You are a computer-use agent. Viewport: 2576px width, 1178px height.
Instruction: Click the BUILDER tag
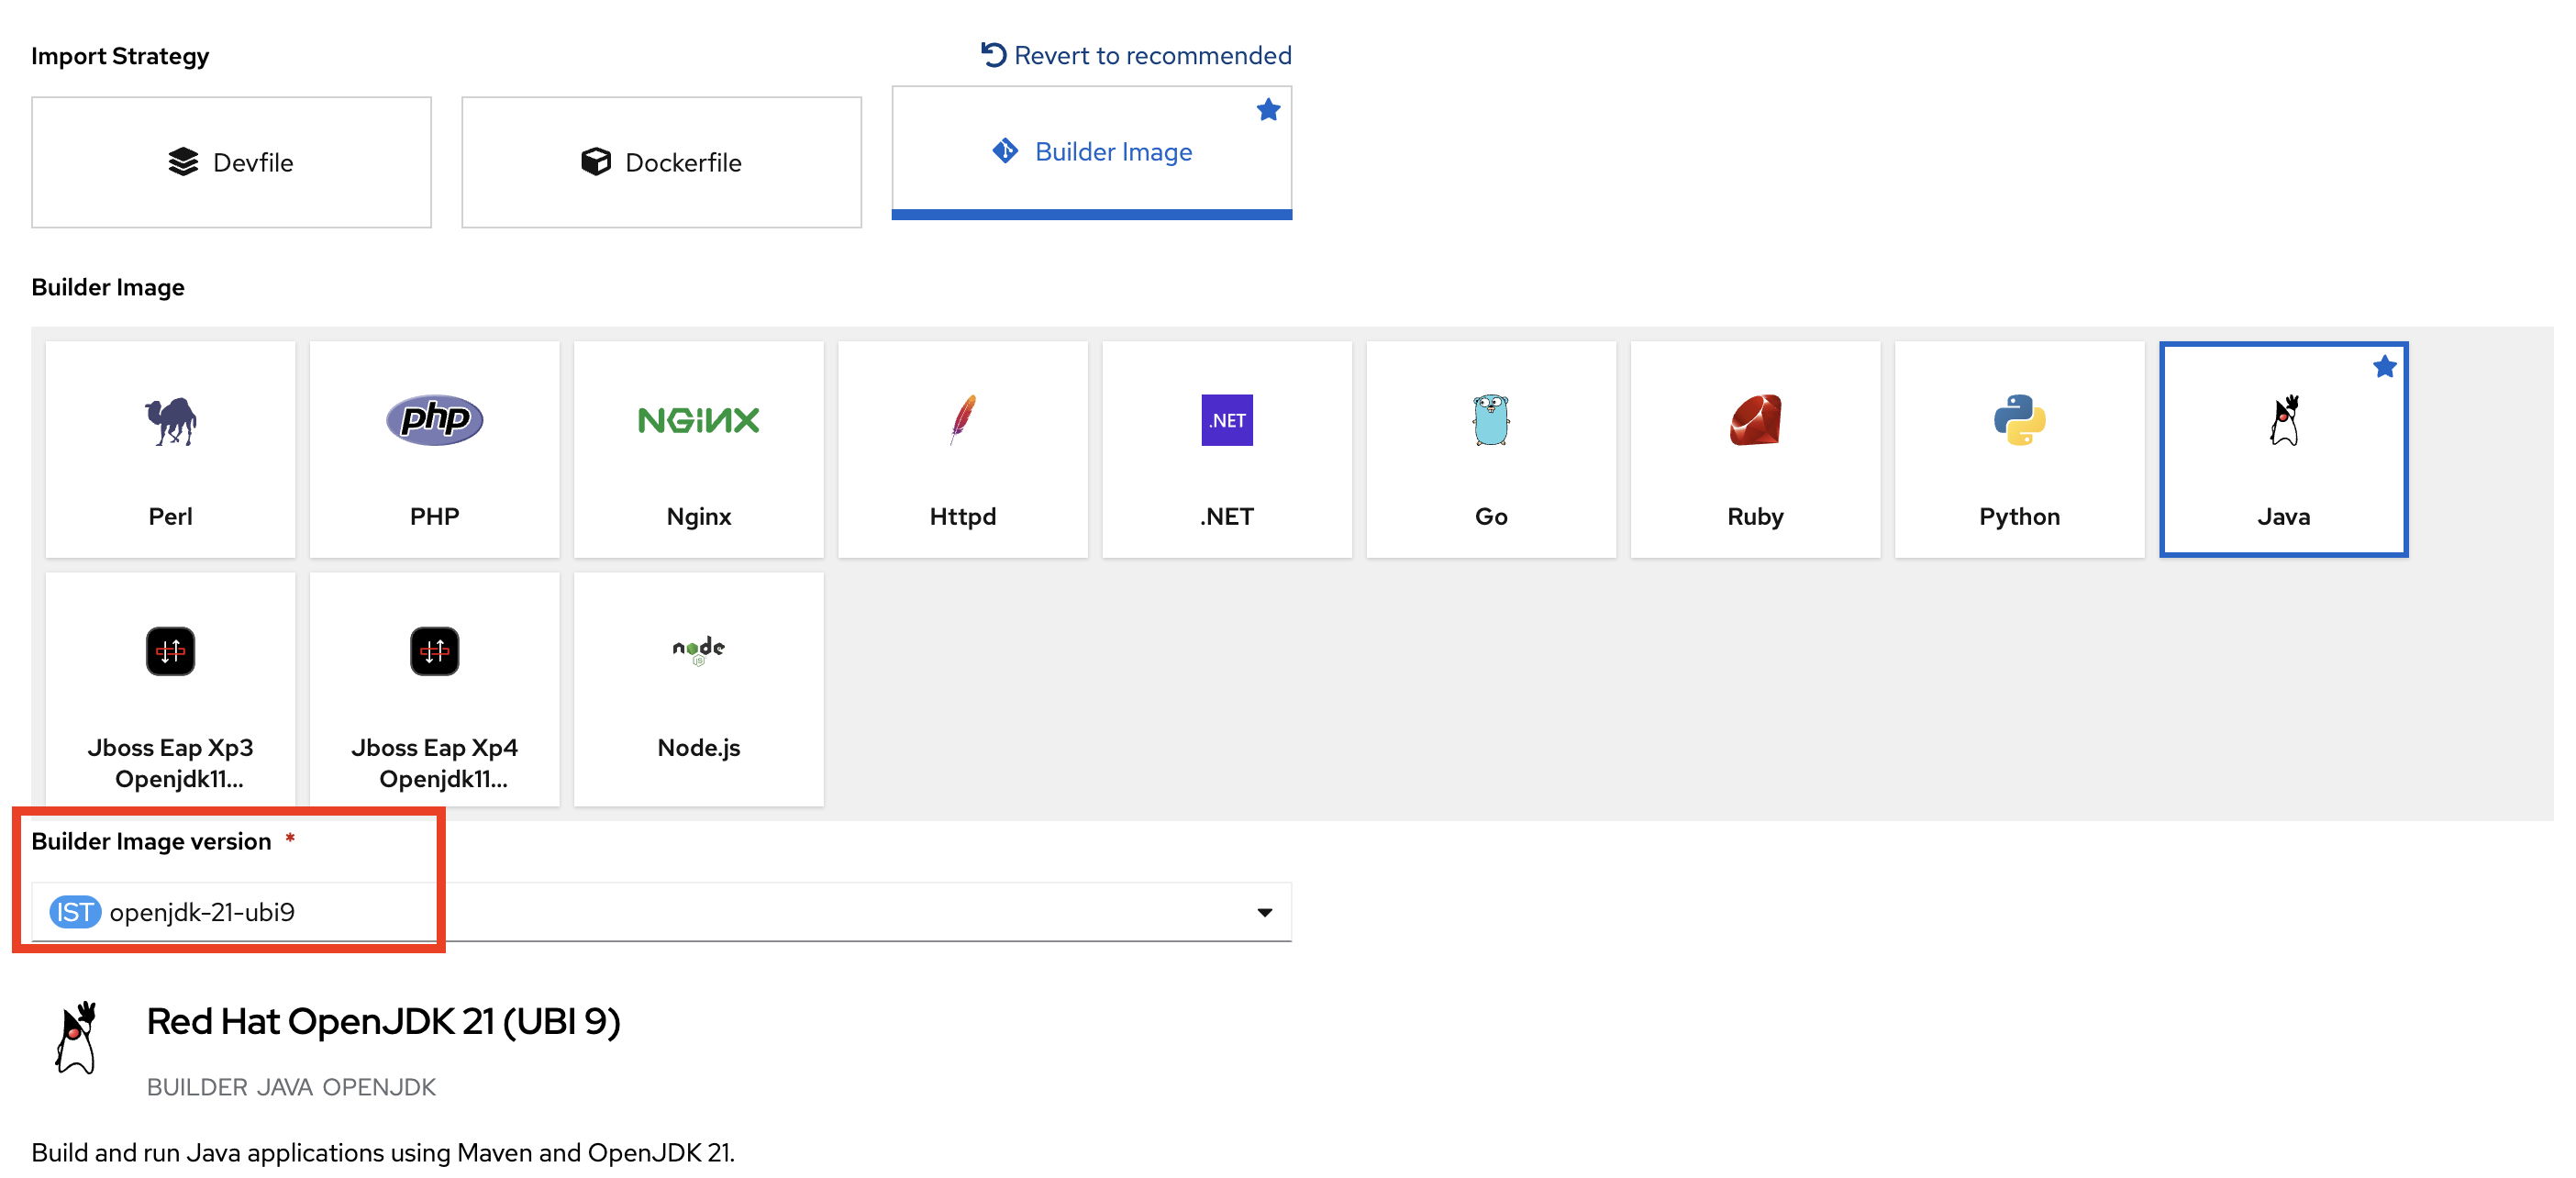(197, 1087)
